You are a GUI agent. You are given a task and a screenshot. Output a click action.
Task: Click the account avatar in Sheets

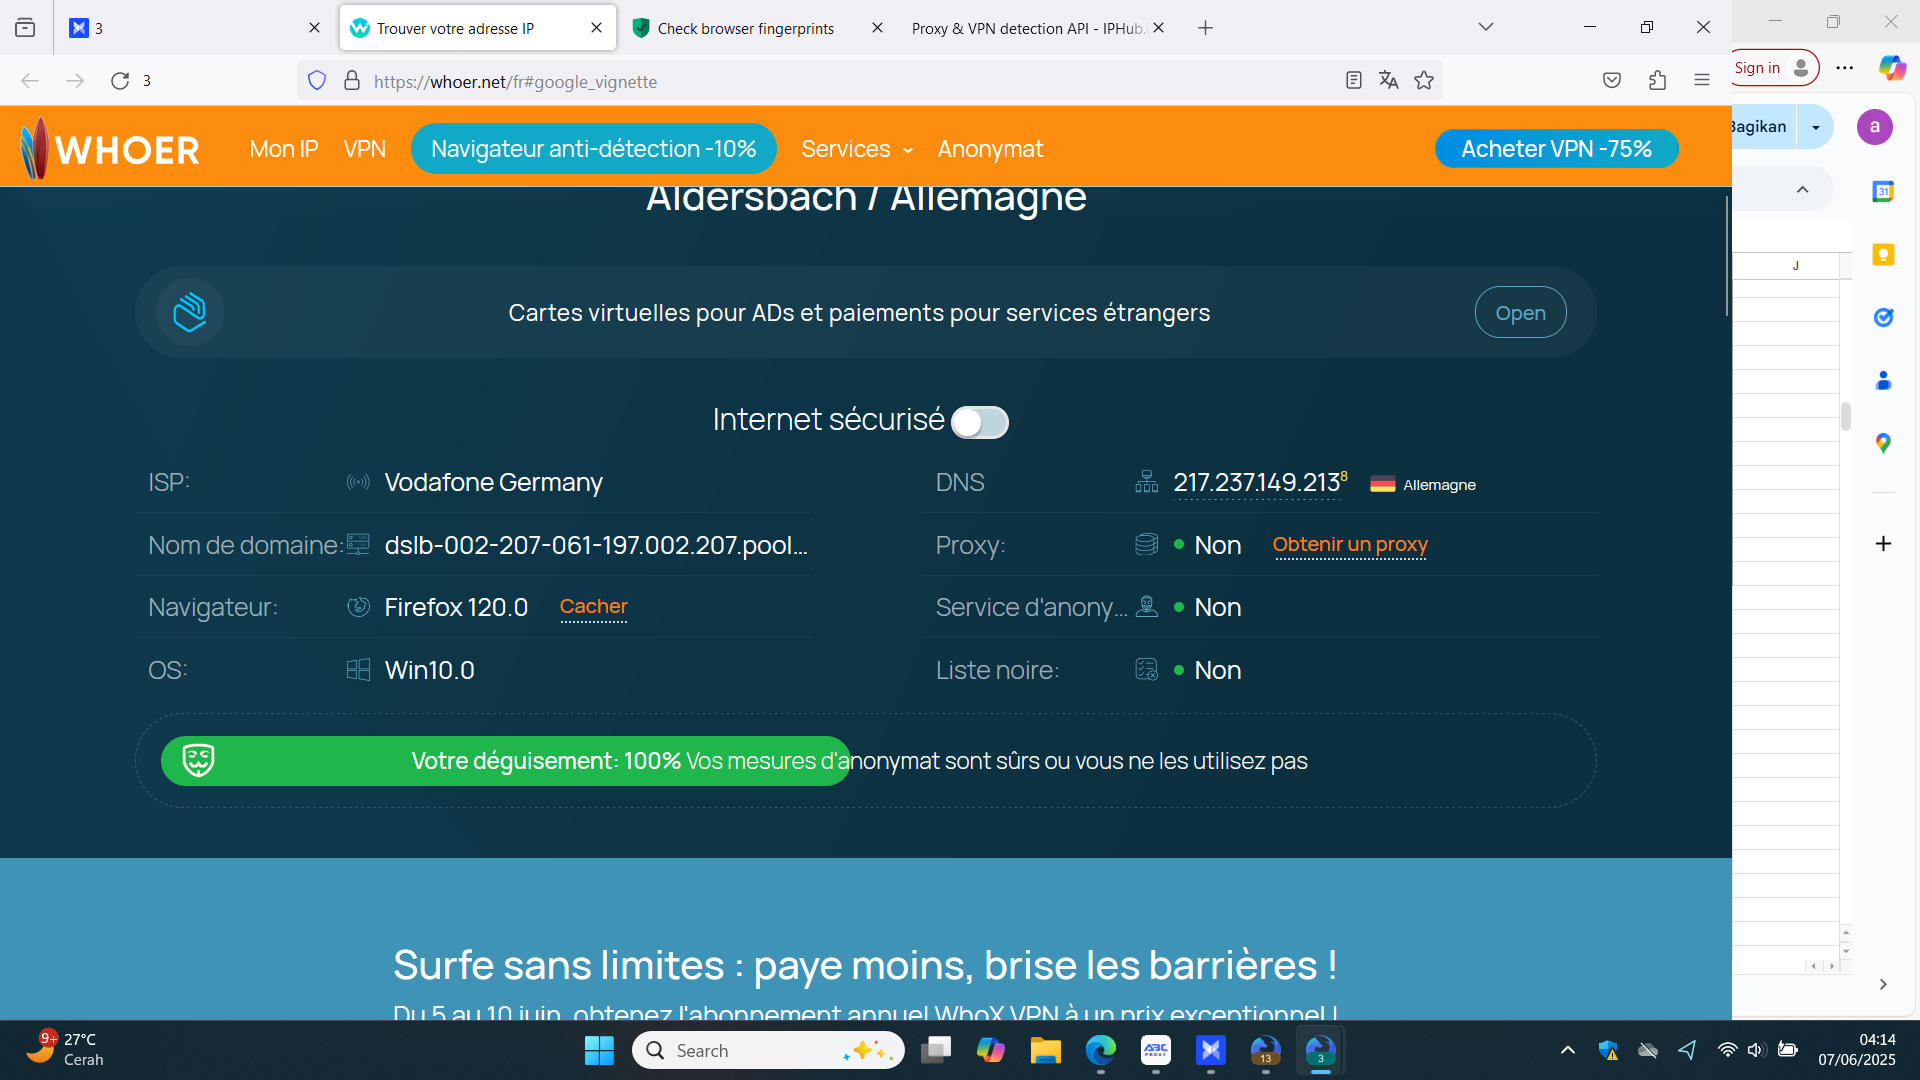pyautogui.click(x=1875, y=127)
